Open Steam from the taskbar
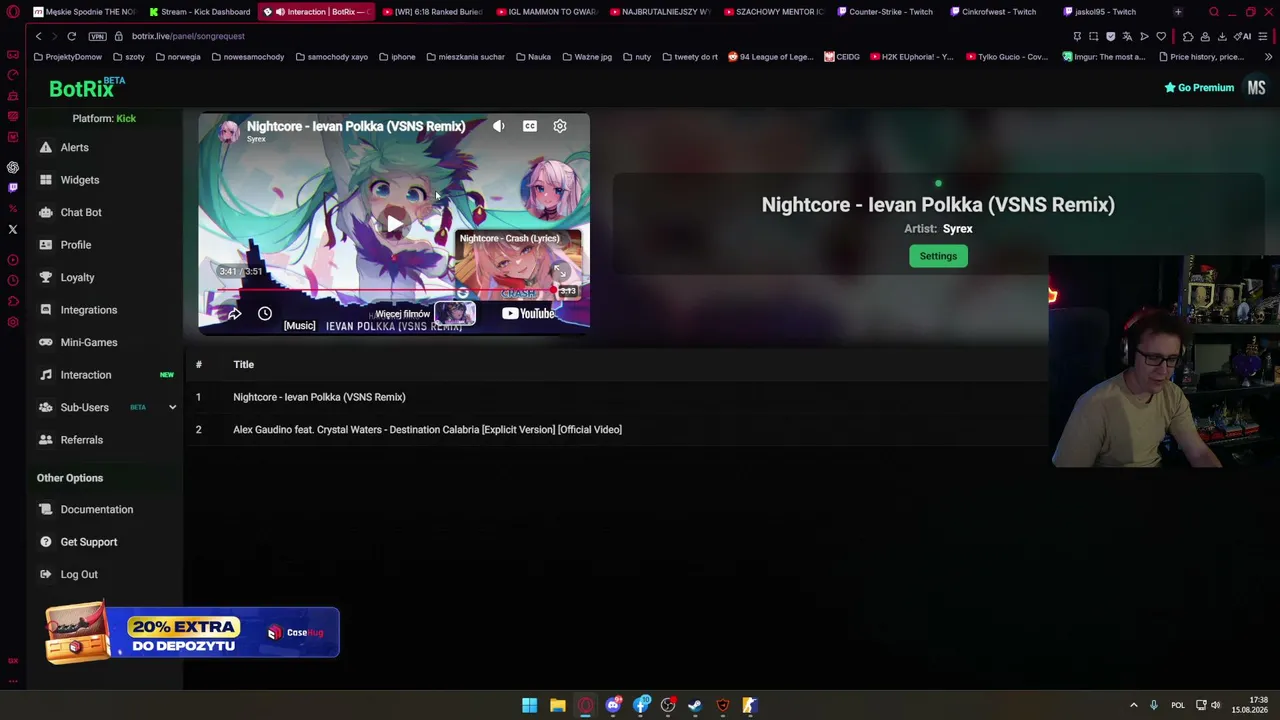The height and width of the screenshot is (720, 1280). click(695, 705)
